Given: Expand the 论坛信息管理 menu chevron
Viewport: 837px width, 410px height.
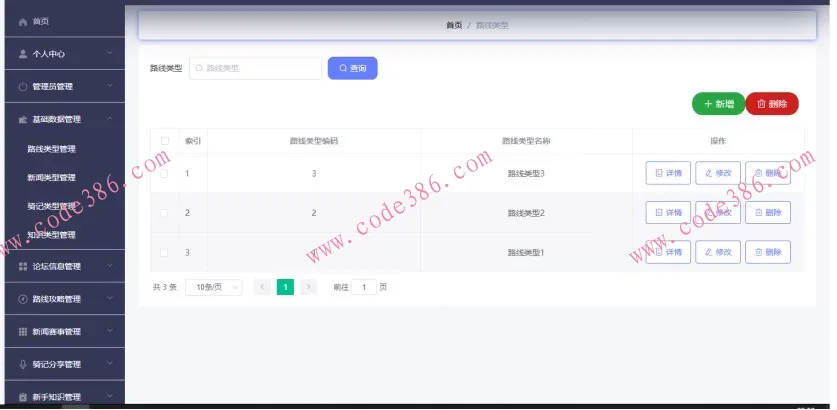Looking at the screenshot, I should pos(109,265).
